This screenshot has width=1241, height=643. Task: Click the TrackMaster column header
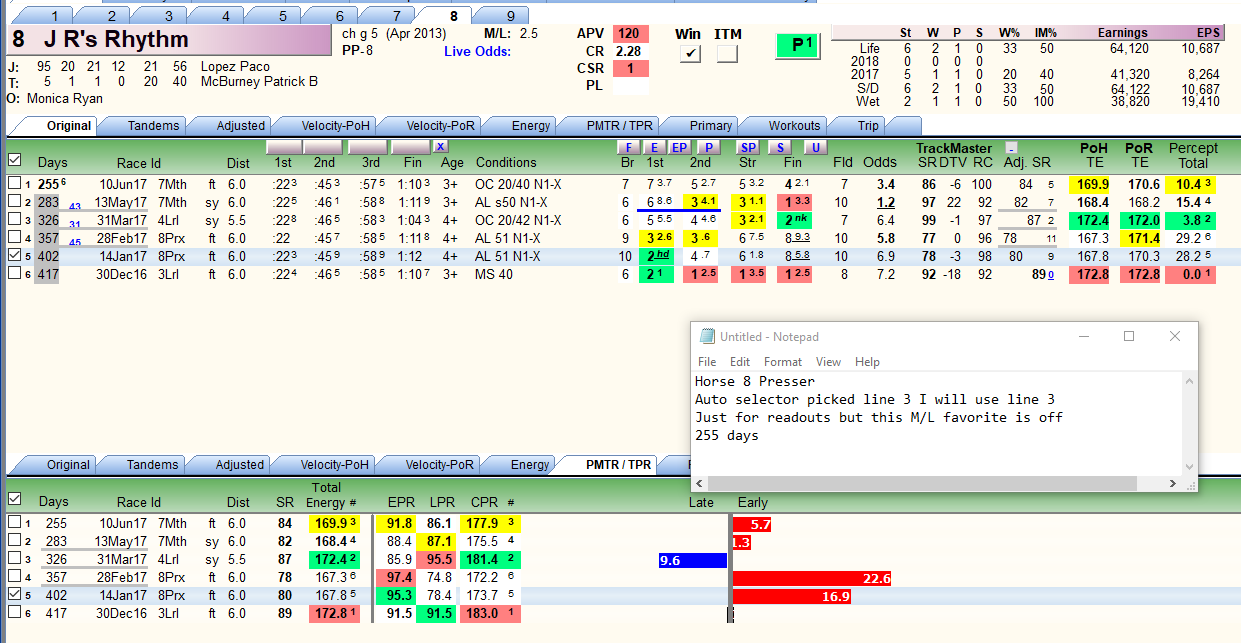(x=954, y=148)
